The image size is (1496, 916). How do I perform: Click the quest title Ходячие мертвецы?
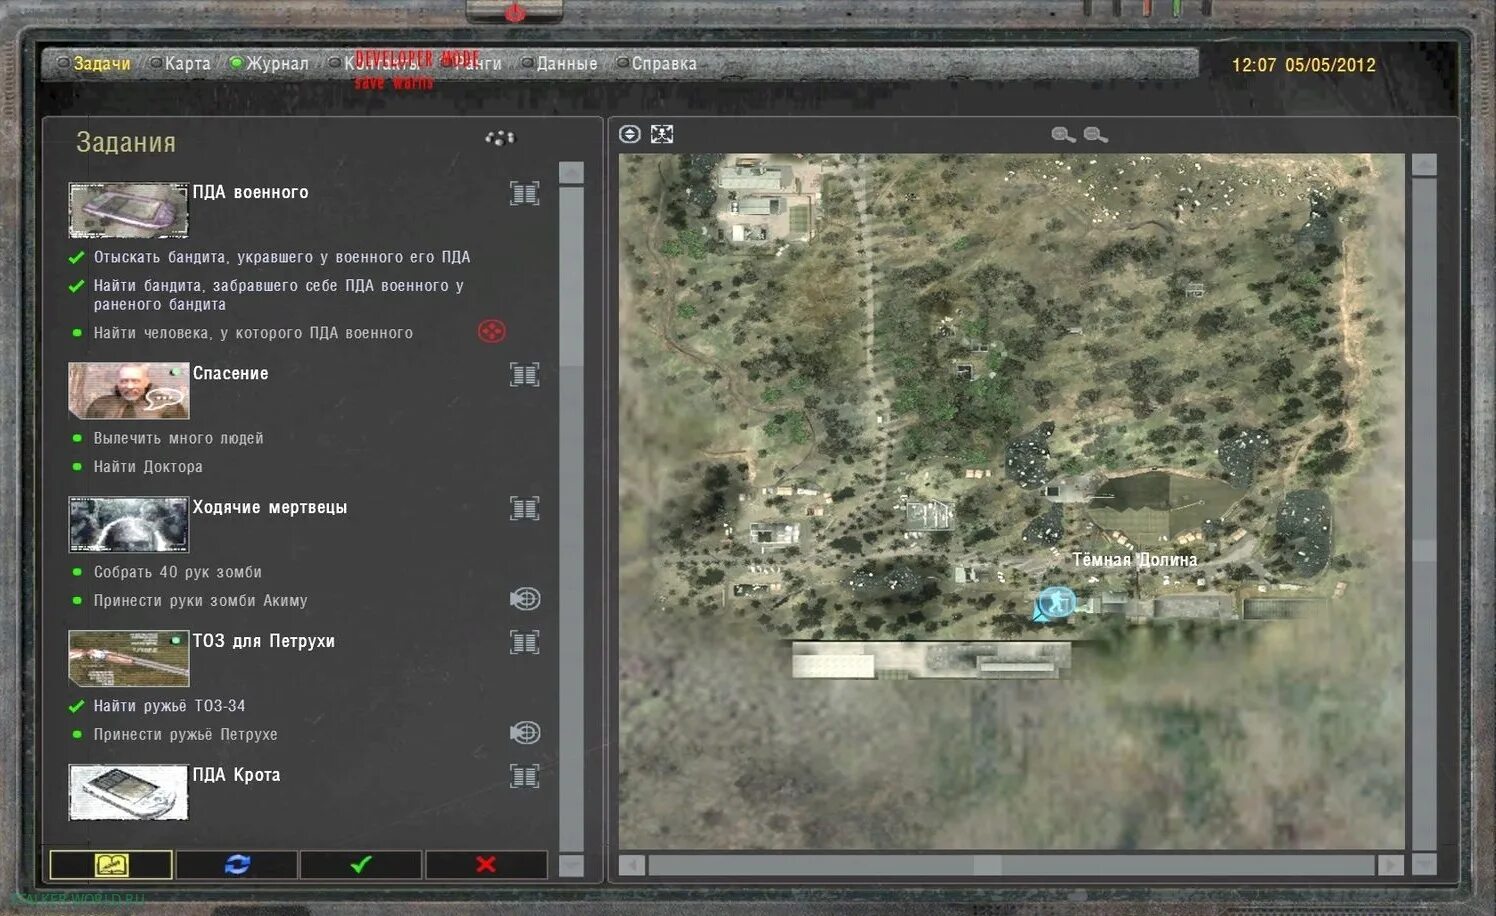[270, 507]
